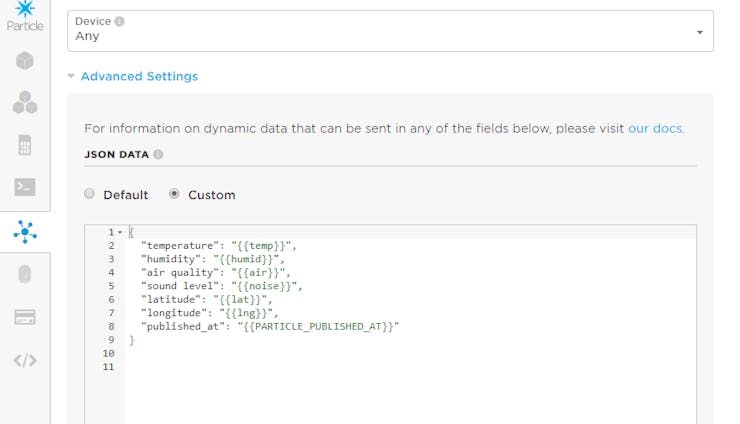The image size is (740, 424).
Task: Fold JSON block at line 1 arrow
Action: point(119,232)
